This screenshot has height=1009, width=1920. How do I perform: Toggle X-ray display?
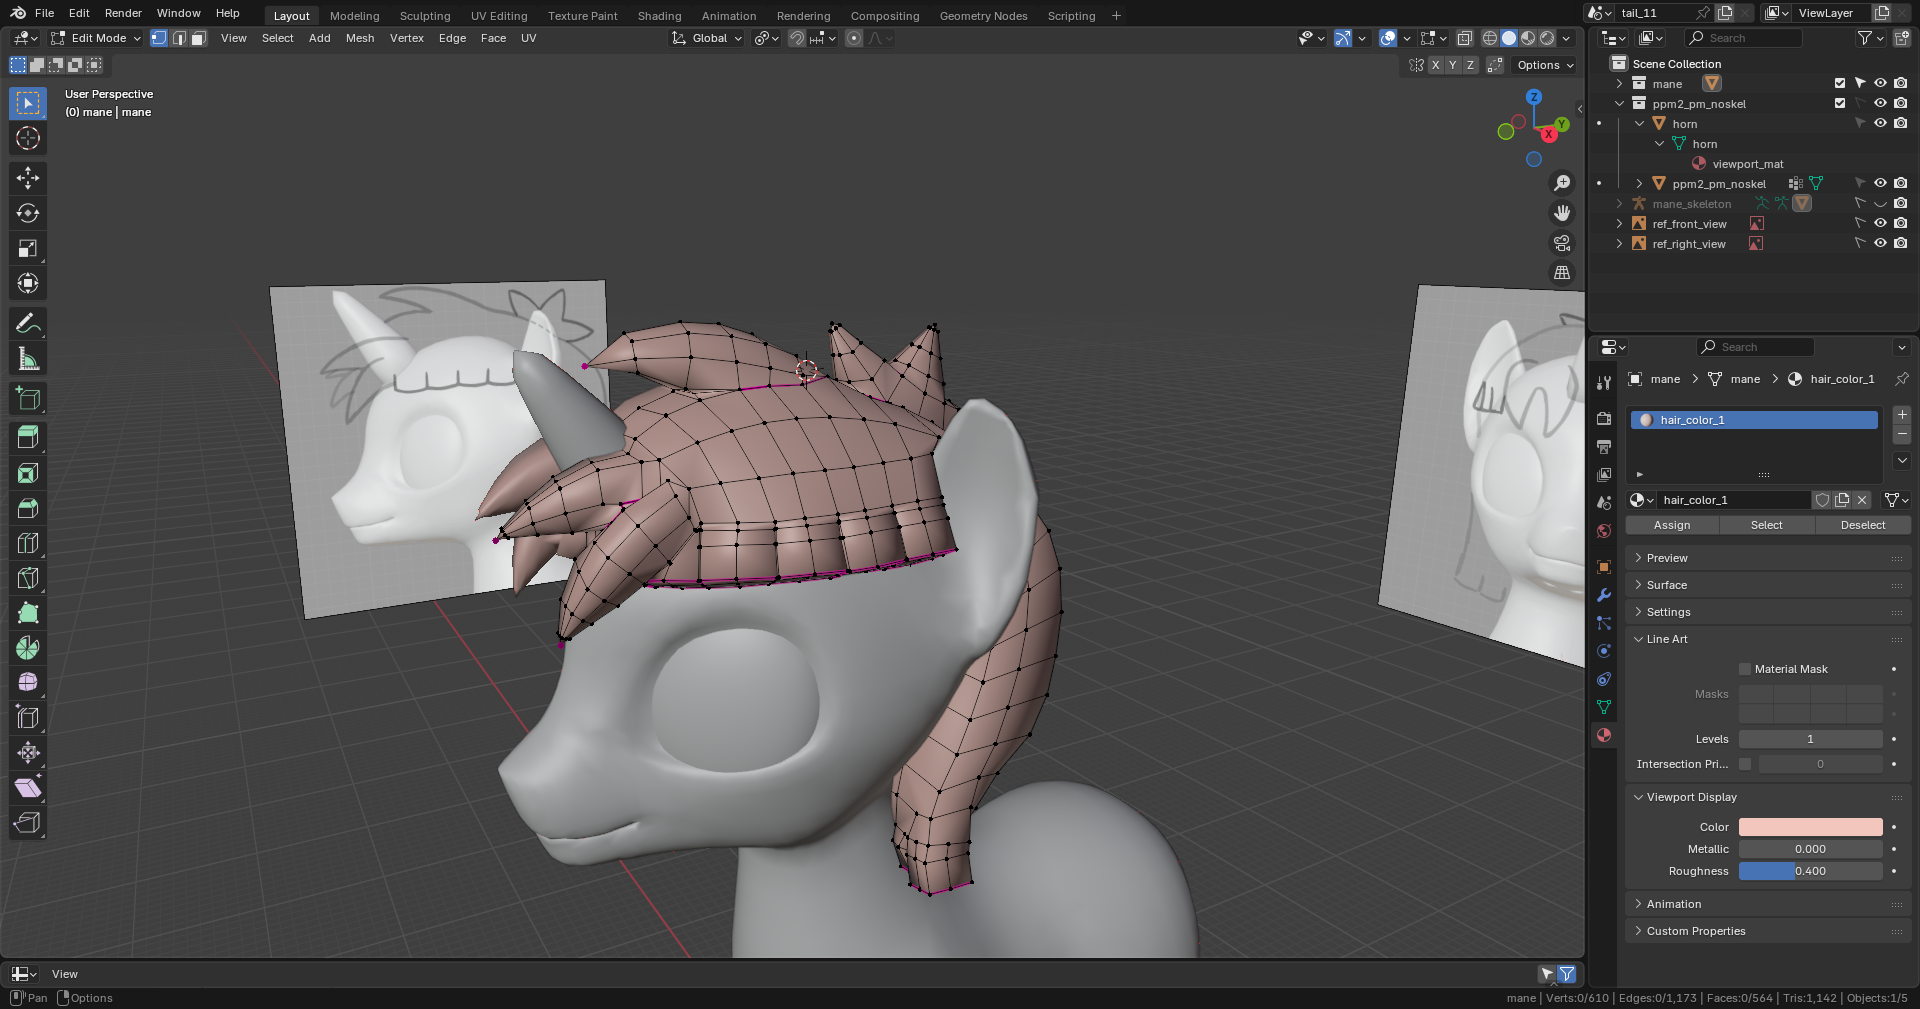[x=1464, y=38]
